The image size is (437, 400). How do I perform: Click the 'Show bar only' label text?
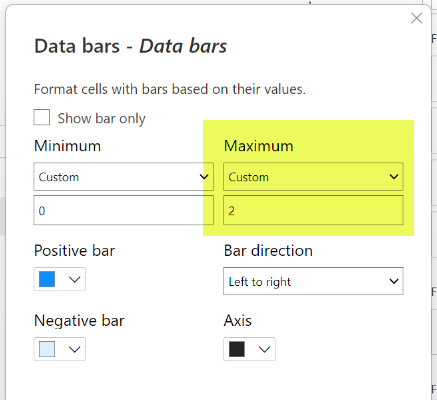click(101, 118)
